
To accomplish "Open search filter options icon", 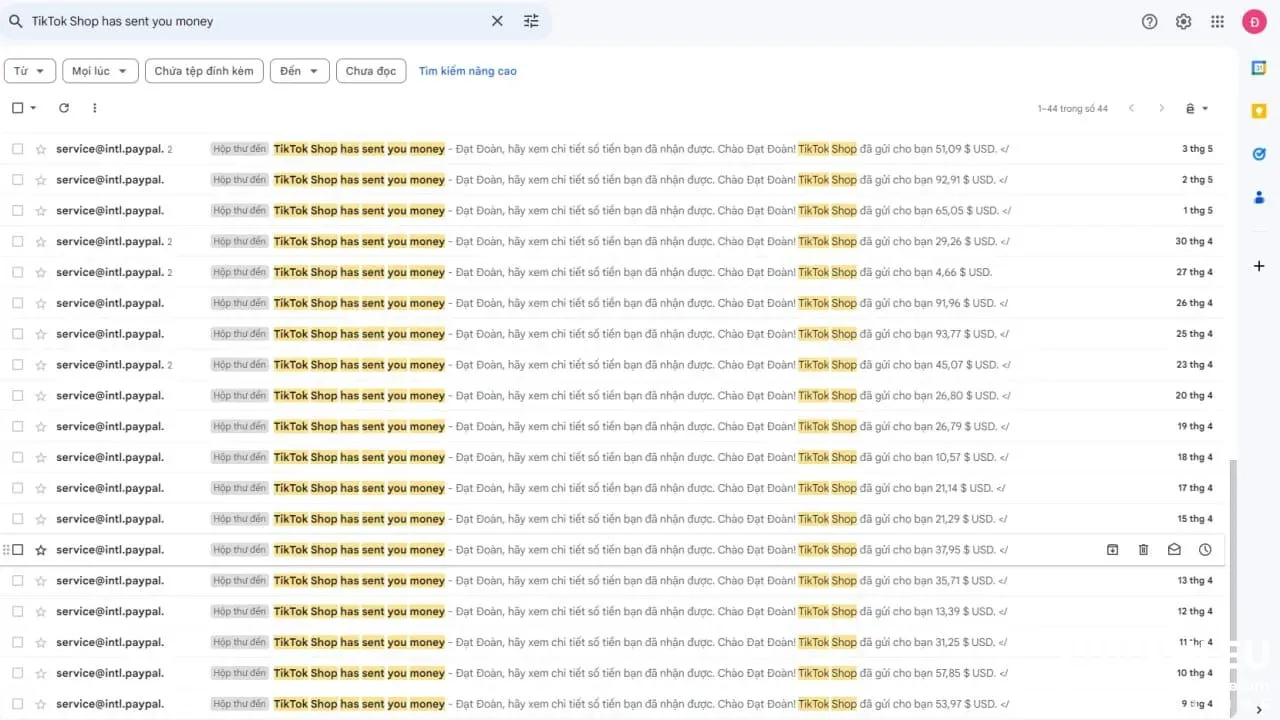I will point(531,21).
